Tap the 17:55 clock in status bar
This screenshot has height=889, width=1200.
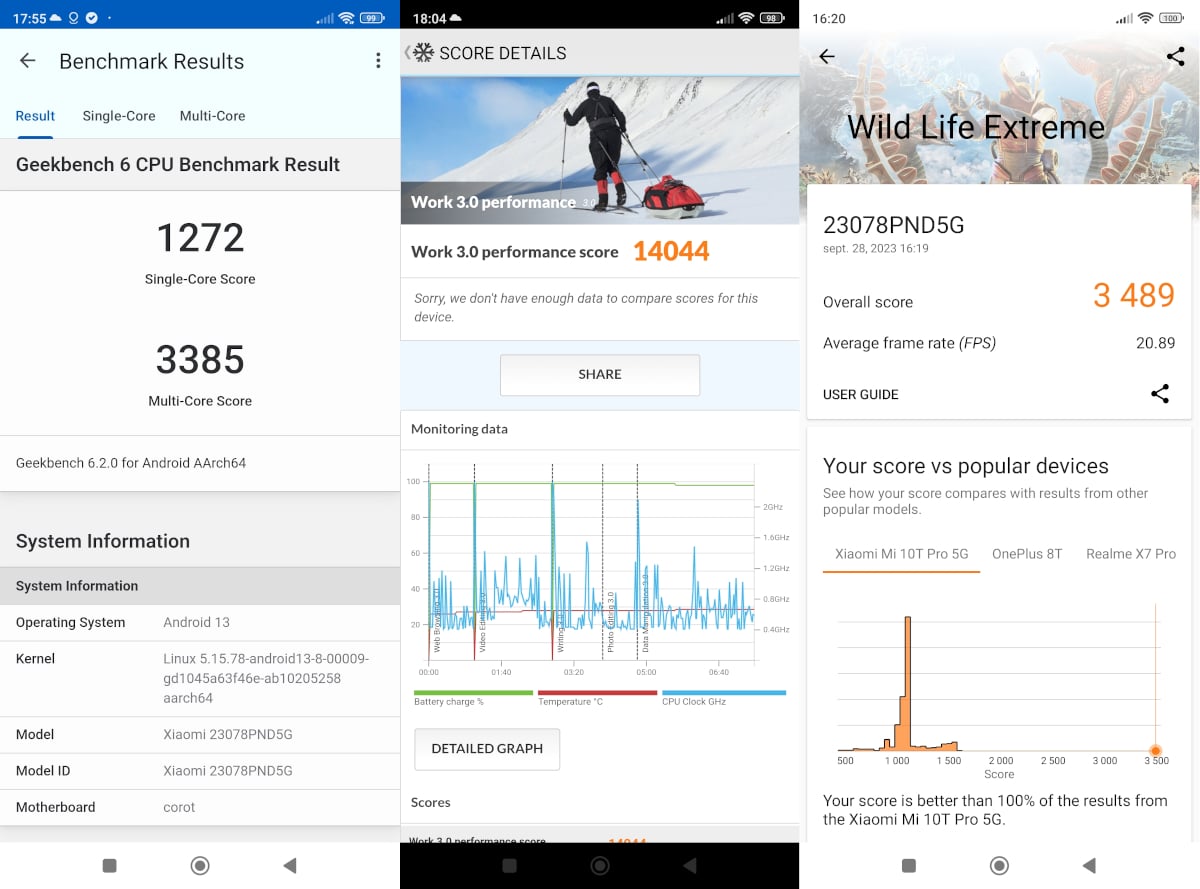pos(30,18)
